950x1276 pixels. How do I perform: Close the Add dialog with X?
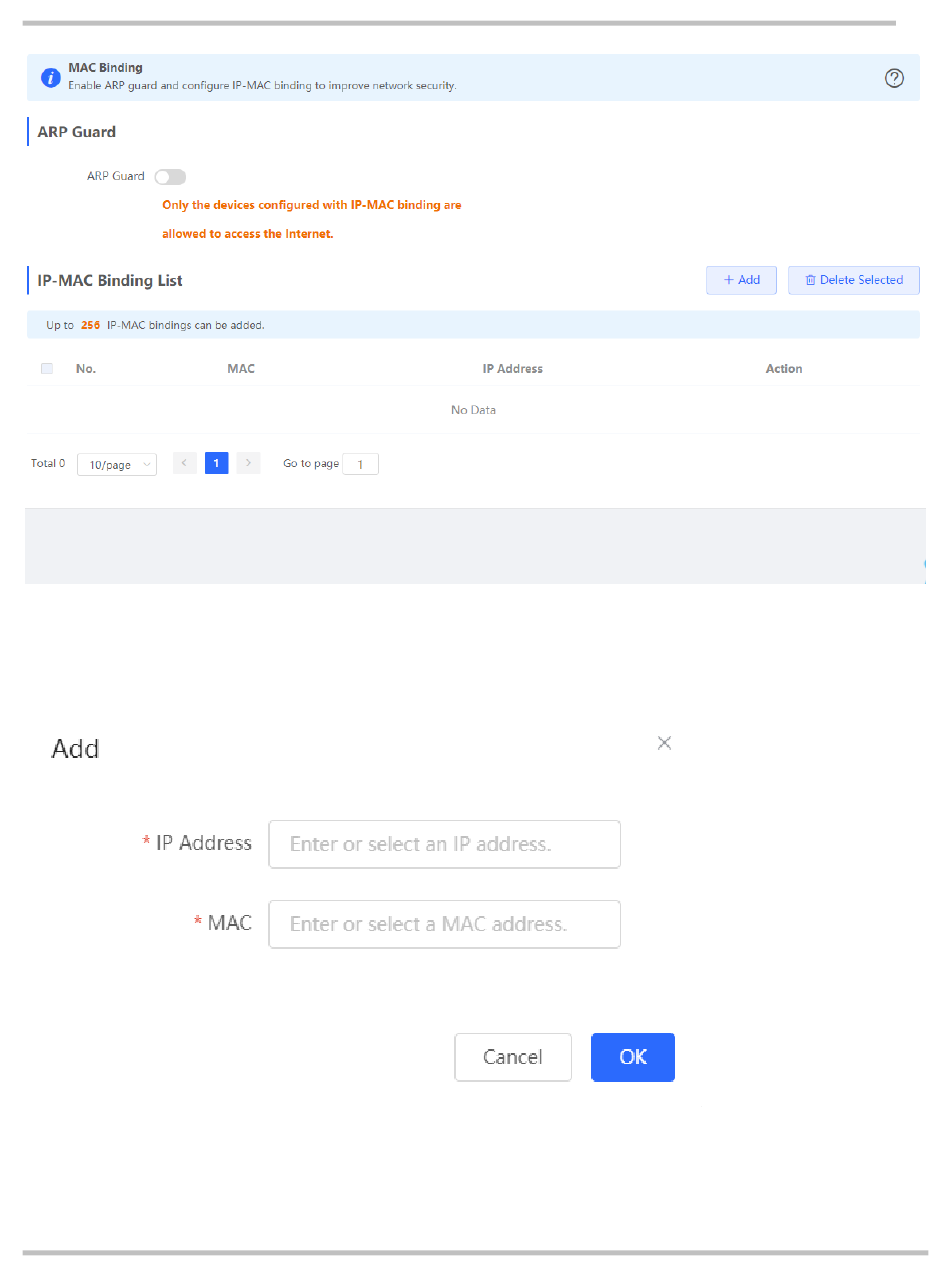pyautogui.click(x=664, y=743)
